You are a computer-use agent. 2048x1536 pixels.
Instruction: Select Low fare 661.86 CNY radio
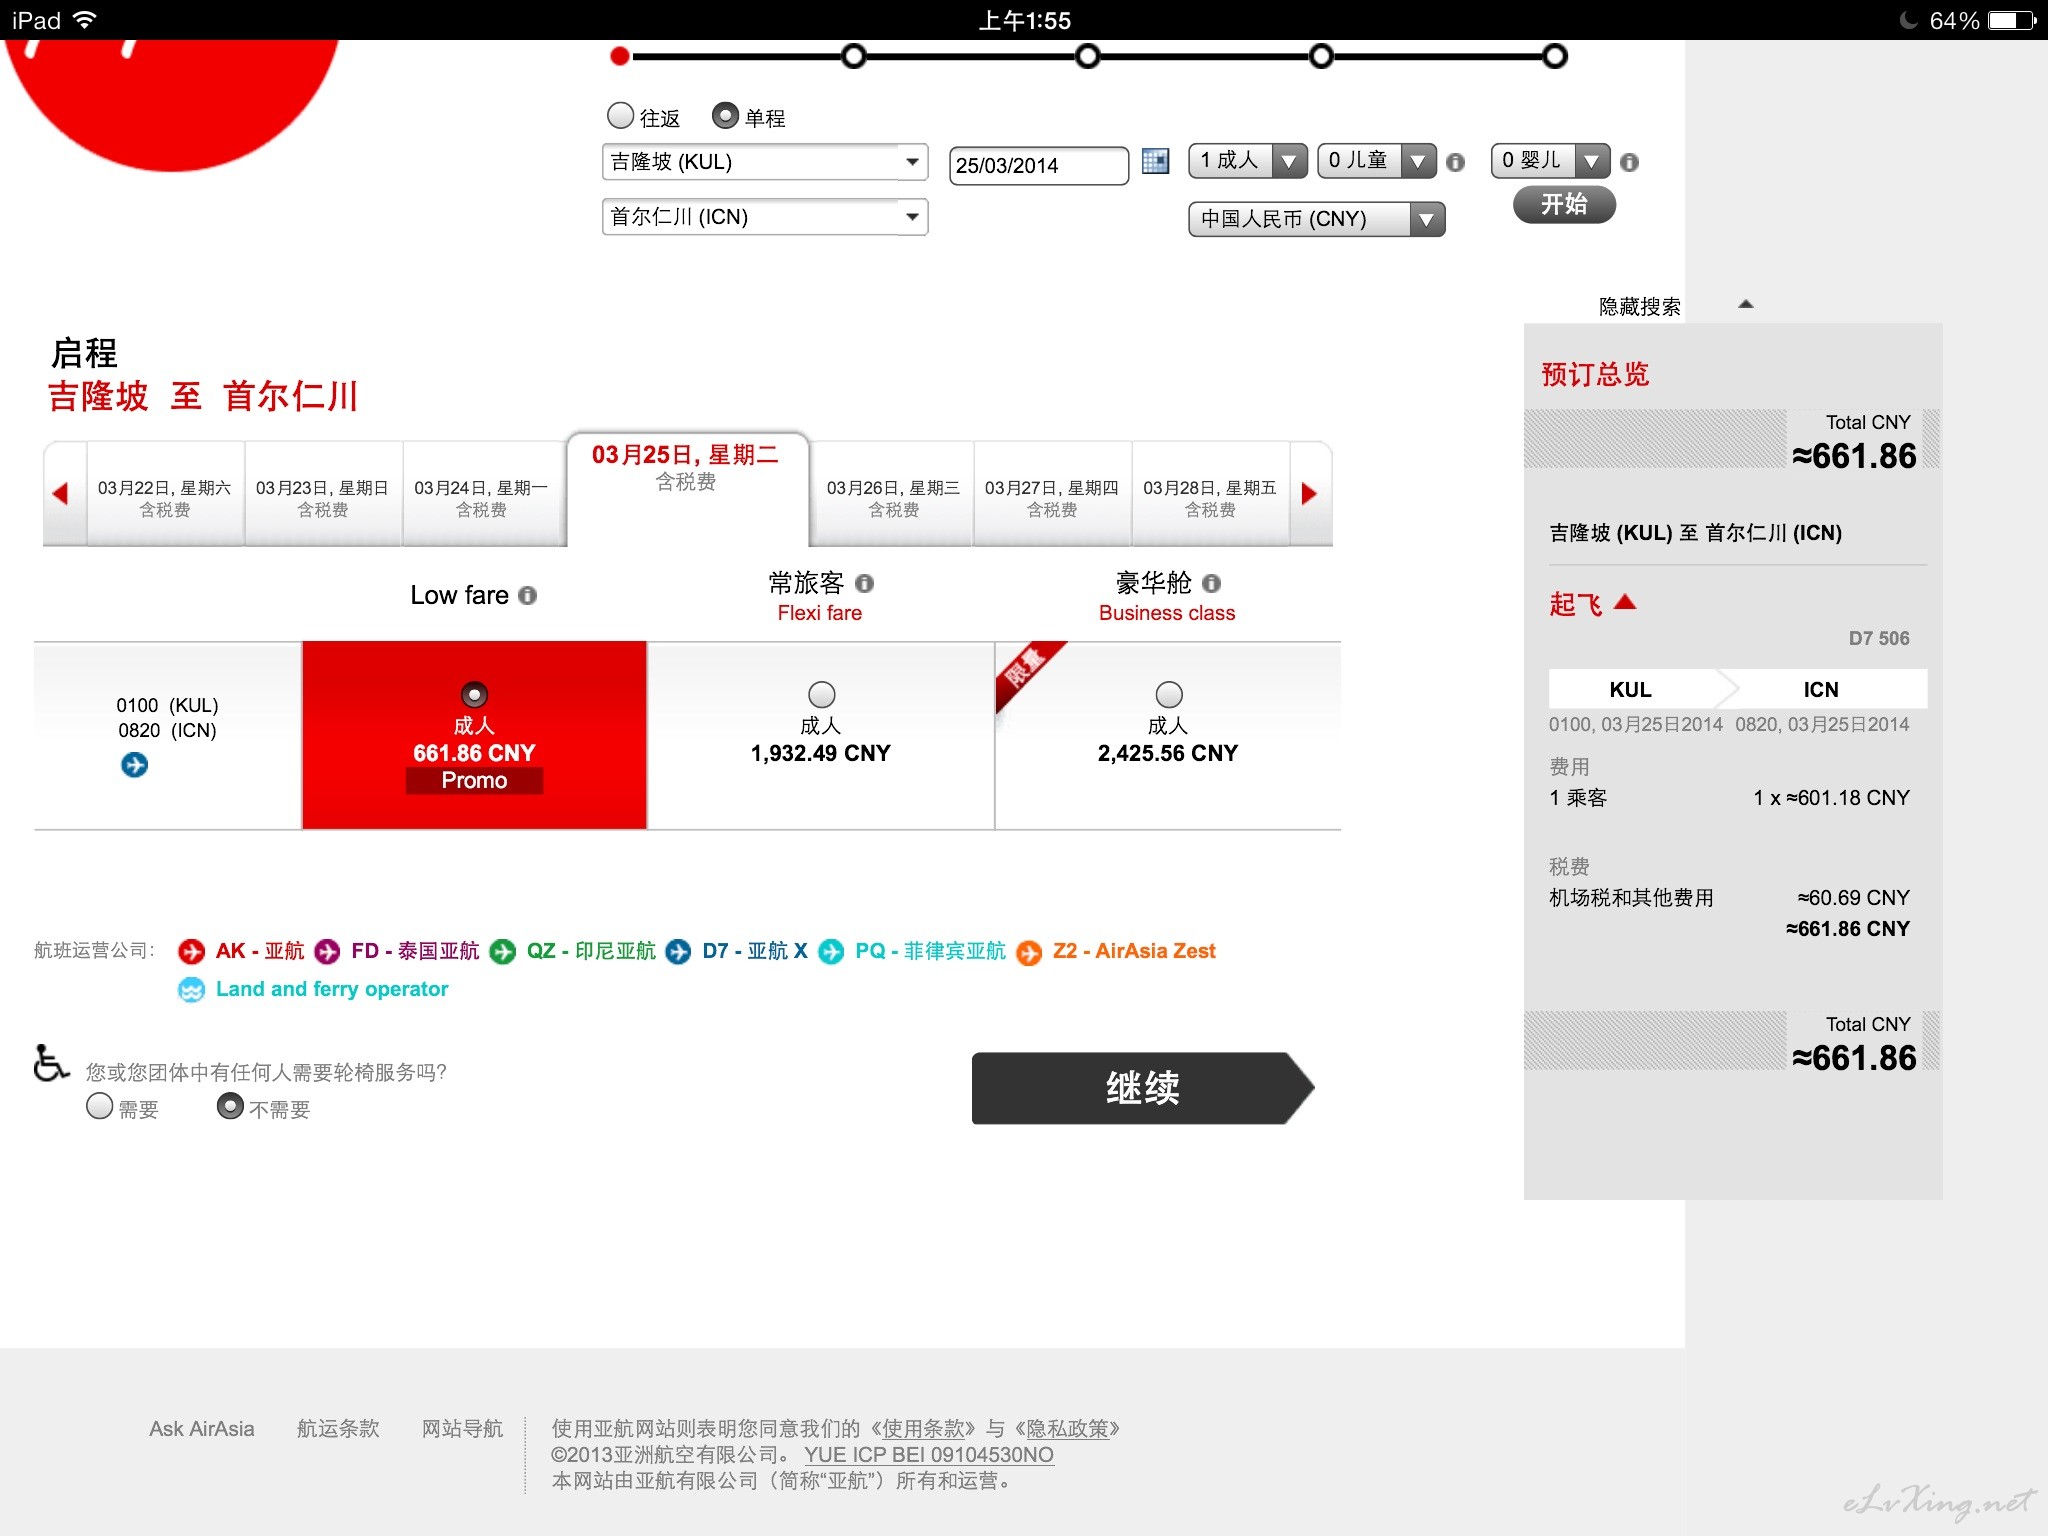click(474, 694)
